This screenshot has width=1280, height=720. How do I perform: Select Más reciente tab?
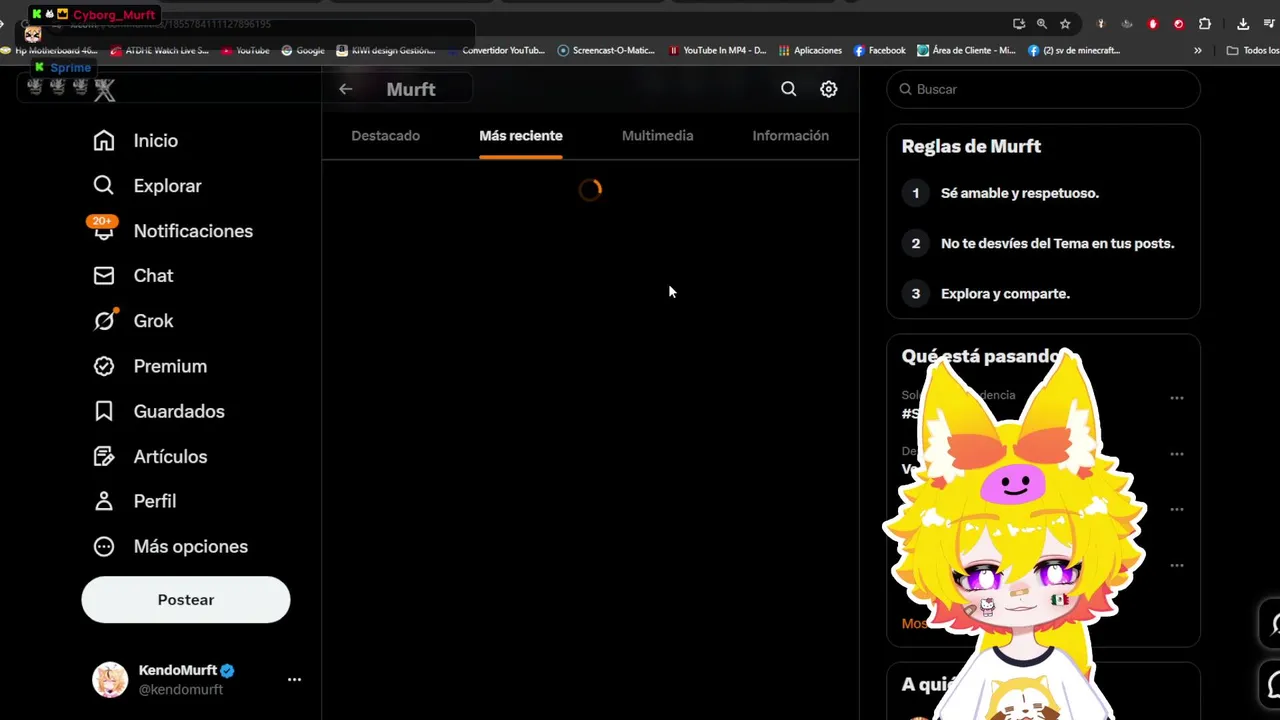pyautogui.click(x=521, y=136)
